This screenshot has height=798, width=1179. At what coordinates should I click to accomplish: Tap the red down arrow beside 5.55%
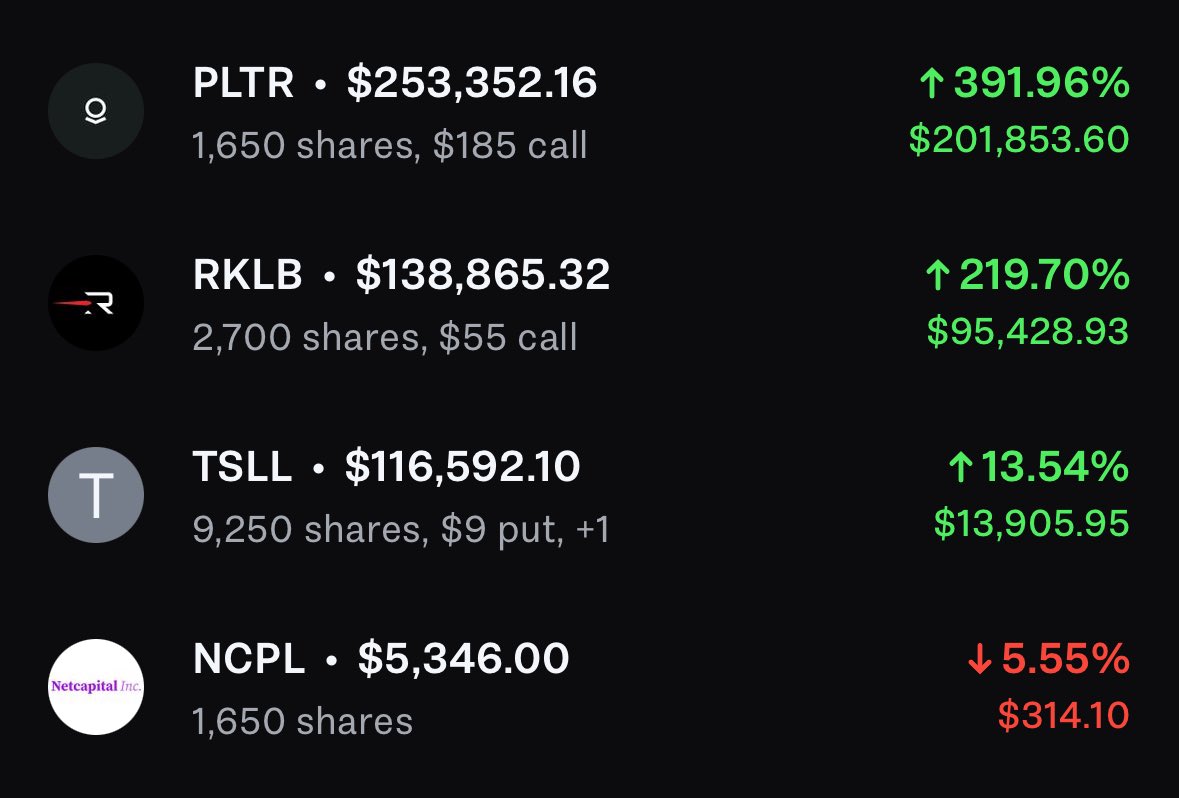coord(979,659)
